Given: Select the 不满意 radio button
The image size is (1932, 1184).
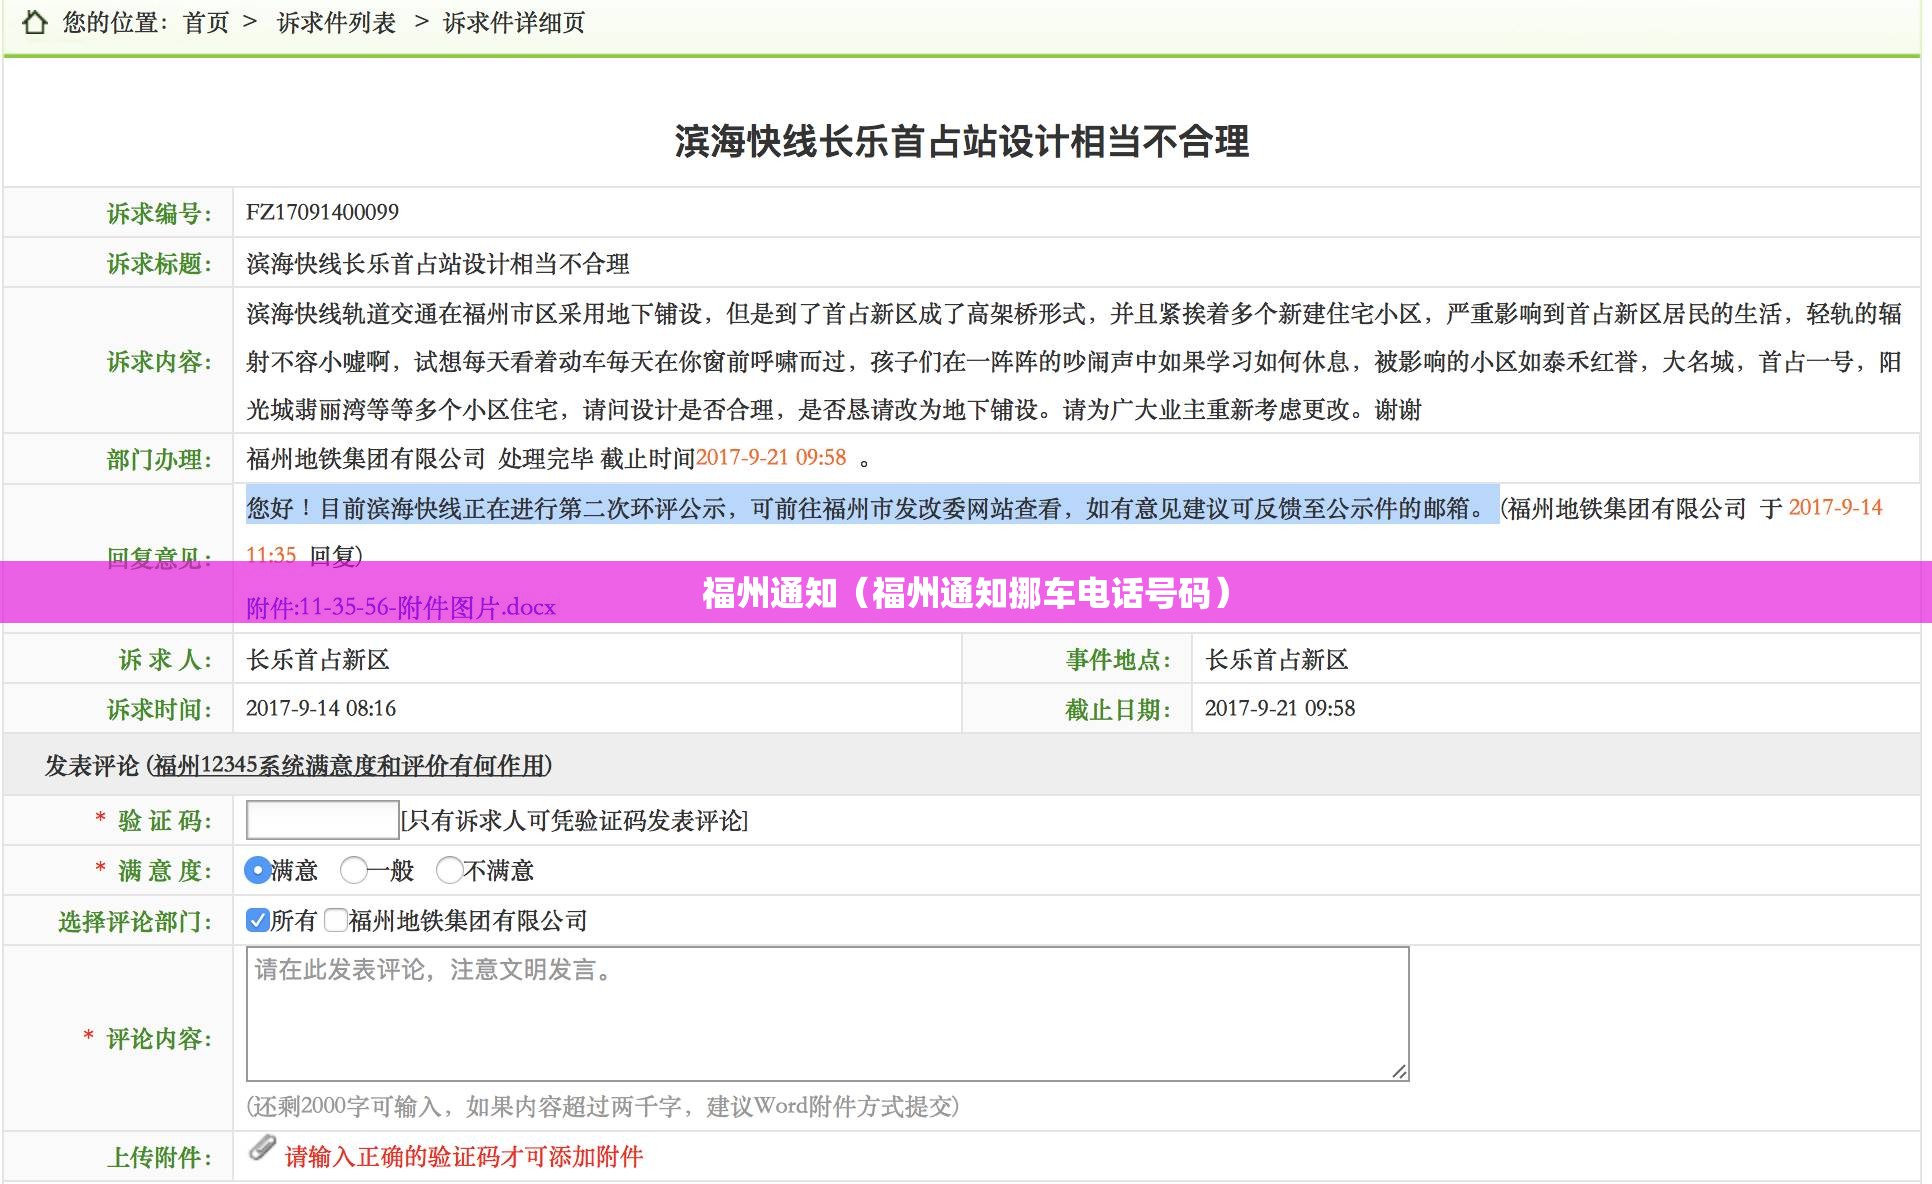Looking at the screenshot, I should click(450, 870).
